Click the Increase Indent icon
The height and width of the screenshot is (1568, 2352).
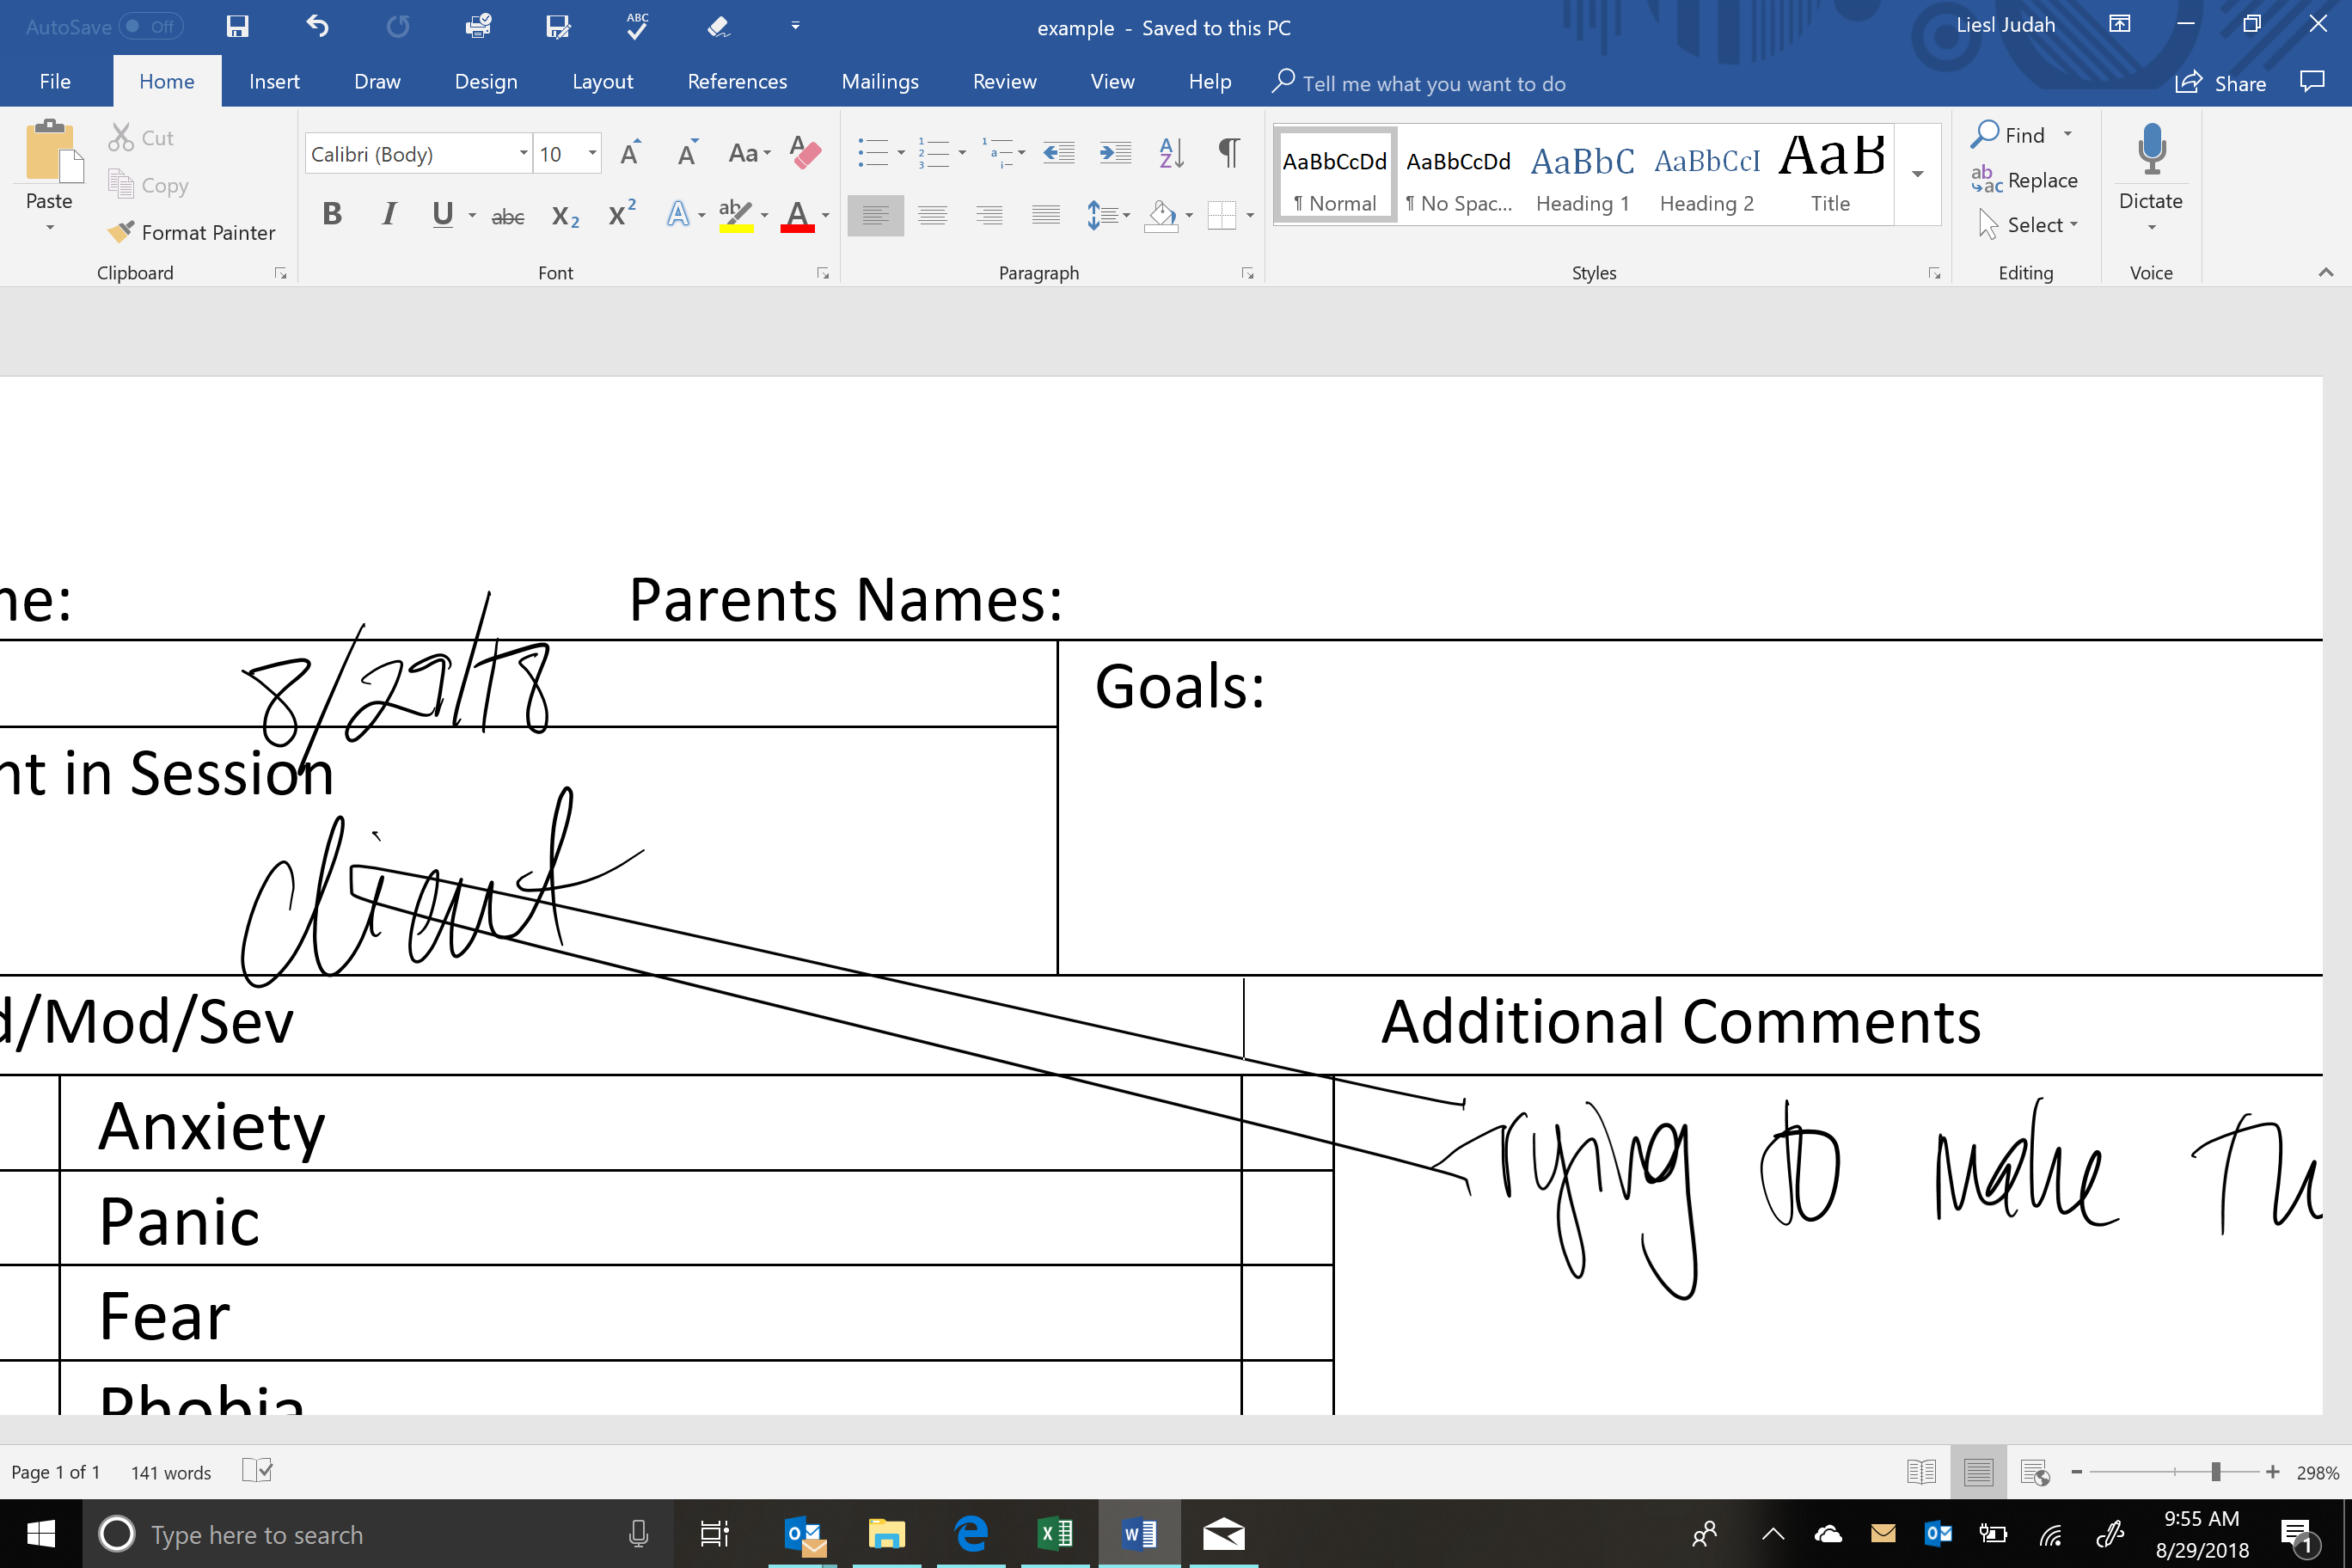(1114, 153)
